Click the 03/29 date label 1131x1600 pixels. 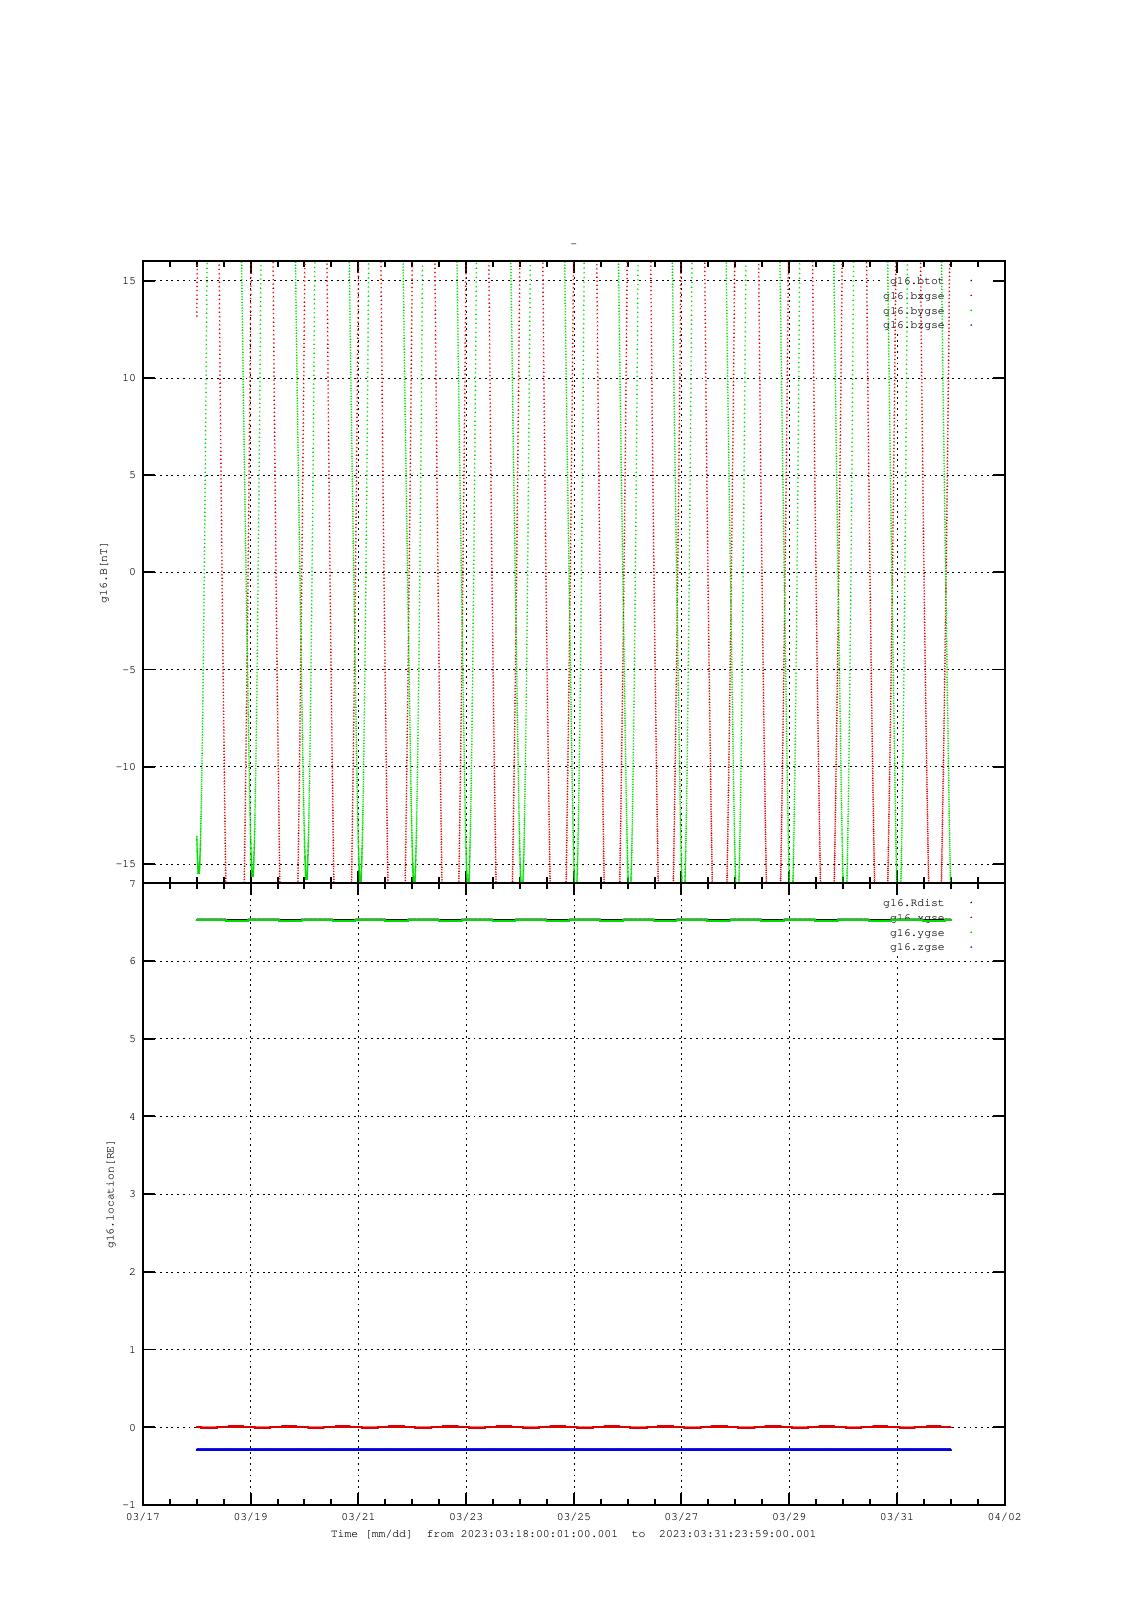click(x=789, y=1517)
